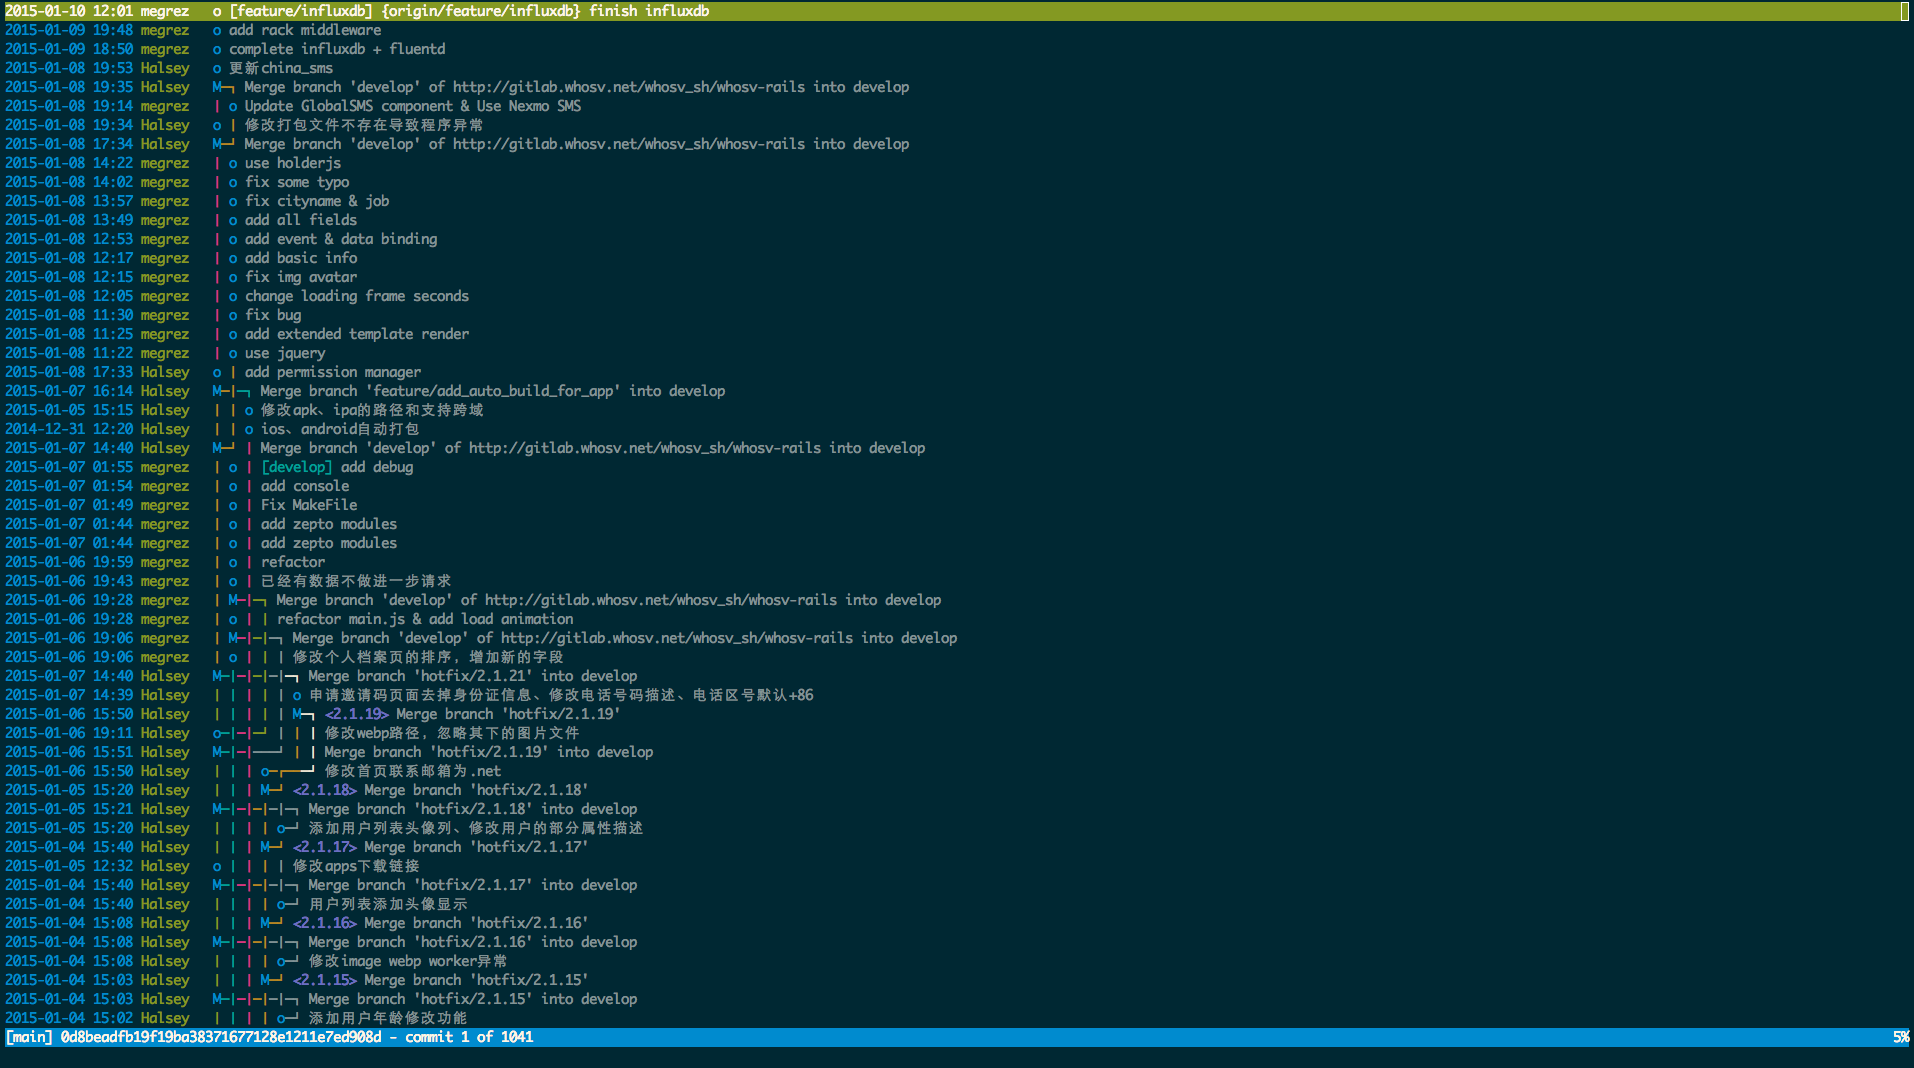This screenshot has height=1068, width=1914.
Task: Click the <2.1.19> version tag
Action: (356, 714)
